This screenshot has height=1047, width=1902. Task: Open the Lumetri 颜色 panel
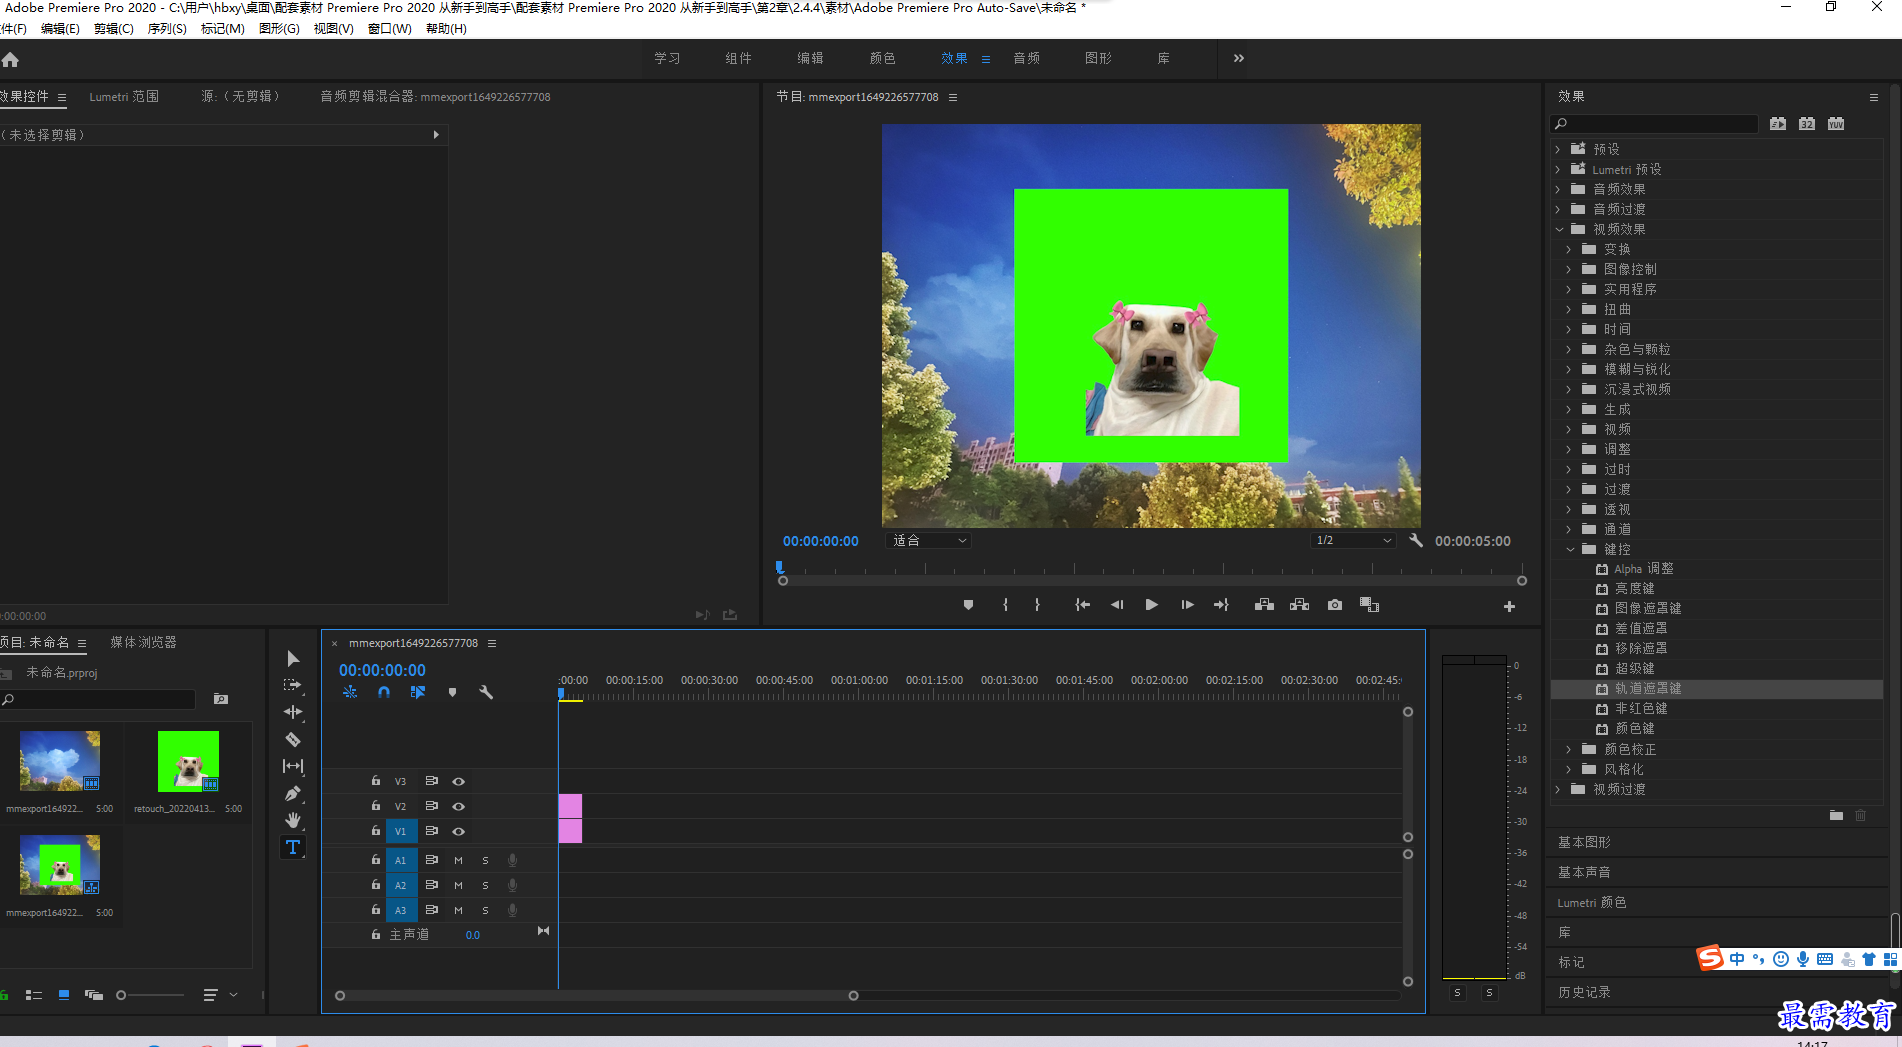click(1592, 902)
